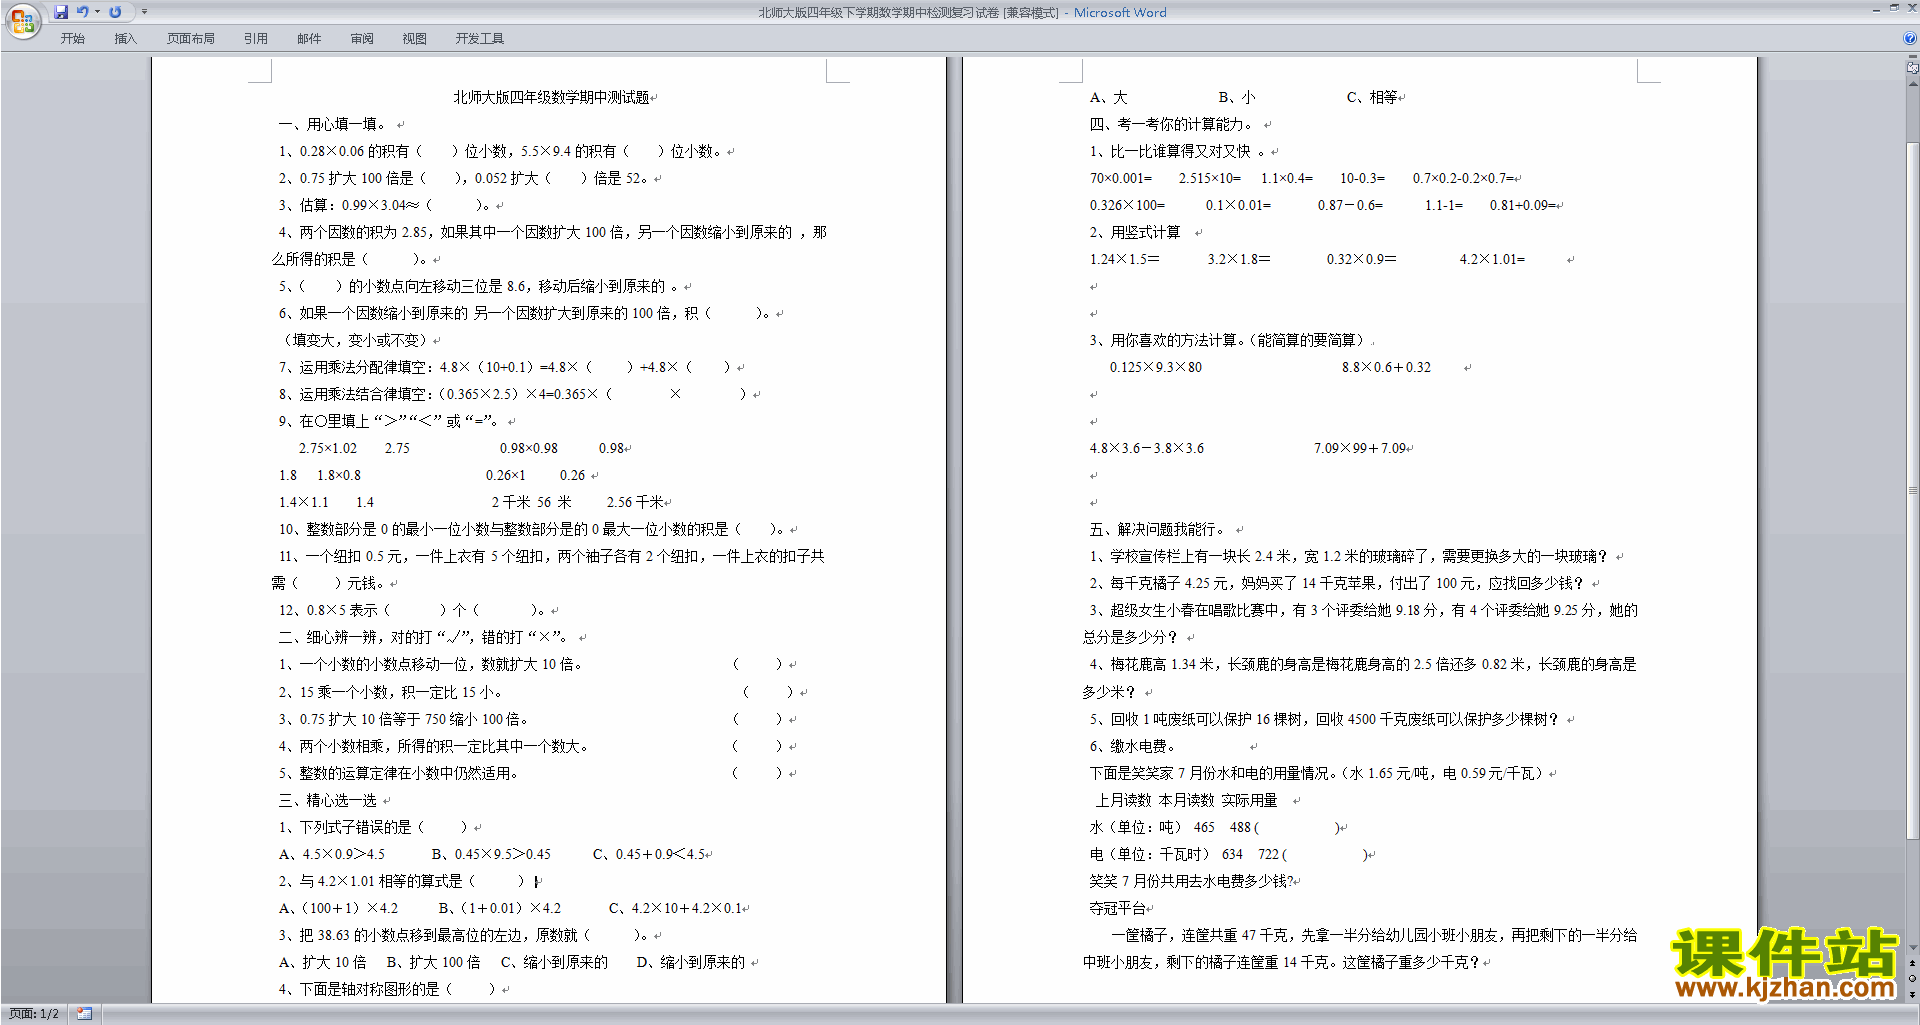Click the expression 0.125×9.3×80
The image size is (1920, 1025).
tap(1156, 367)
